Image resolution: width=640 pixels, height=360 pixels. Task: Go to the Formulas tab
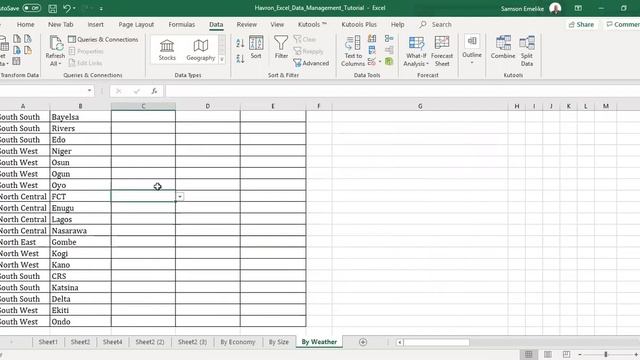coord(182,24)
